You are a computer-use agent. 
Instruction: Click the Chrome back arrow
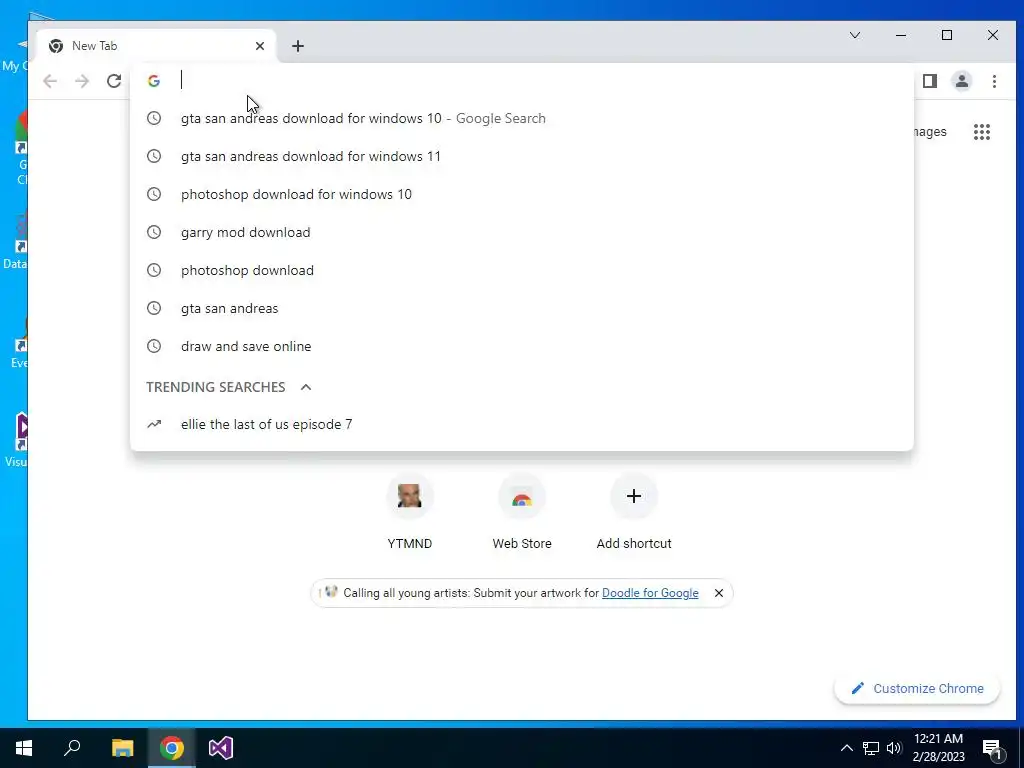click(x=50, y=81)
